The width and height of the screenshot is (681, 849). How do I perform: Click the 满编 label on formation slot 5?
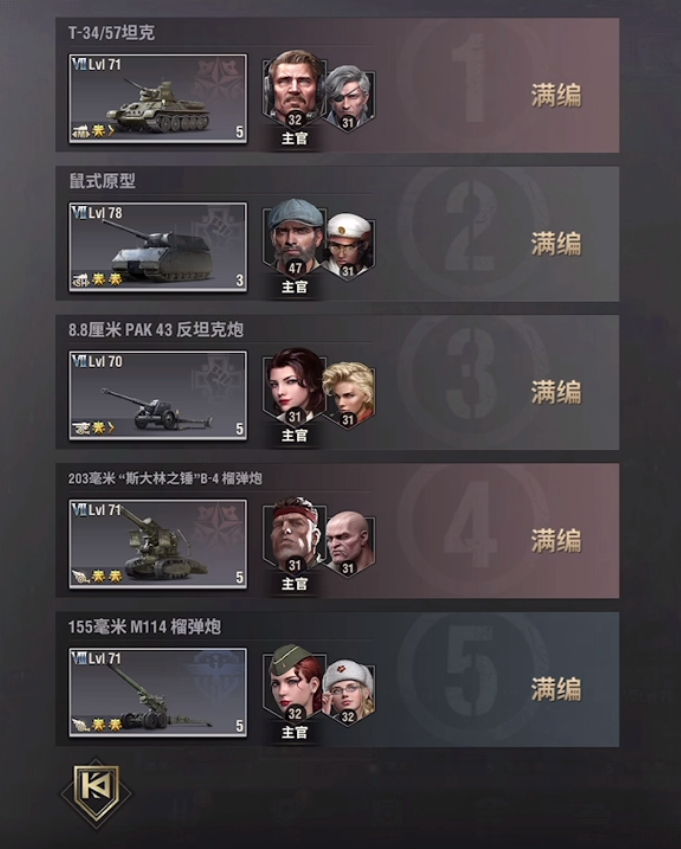556,690
